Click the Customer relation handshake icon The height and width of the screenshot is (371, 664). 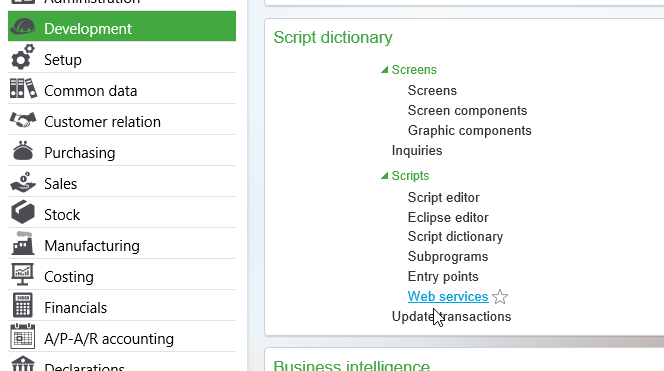pos(23,120)
